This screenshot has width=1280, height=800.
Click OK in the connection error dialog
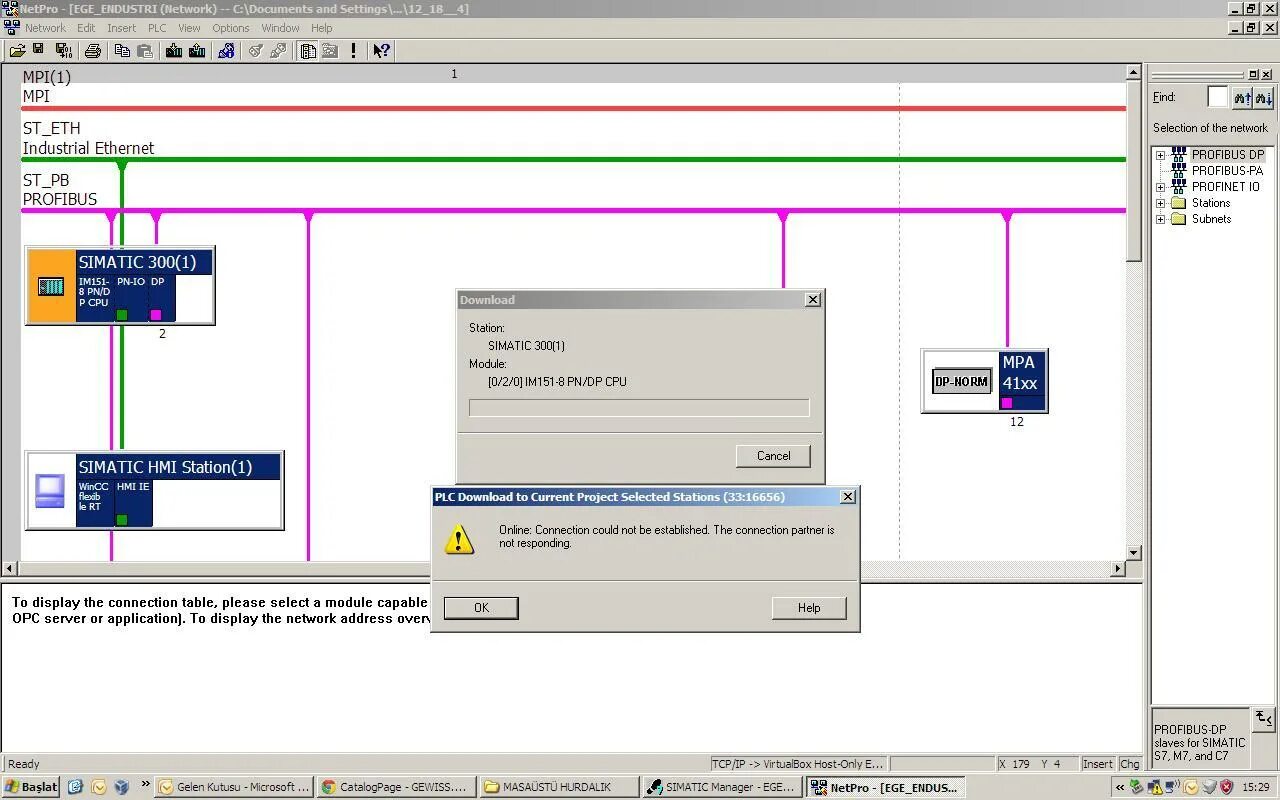tap(481, 608)
